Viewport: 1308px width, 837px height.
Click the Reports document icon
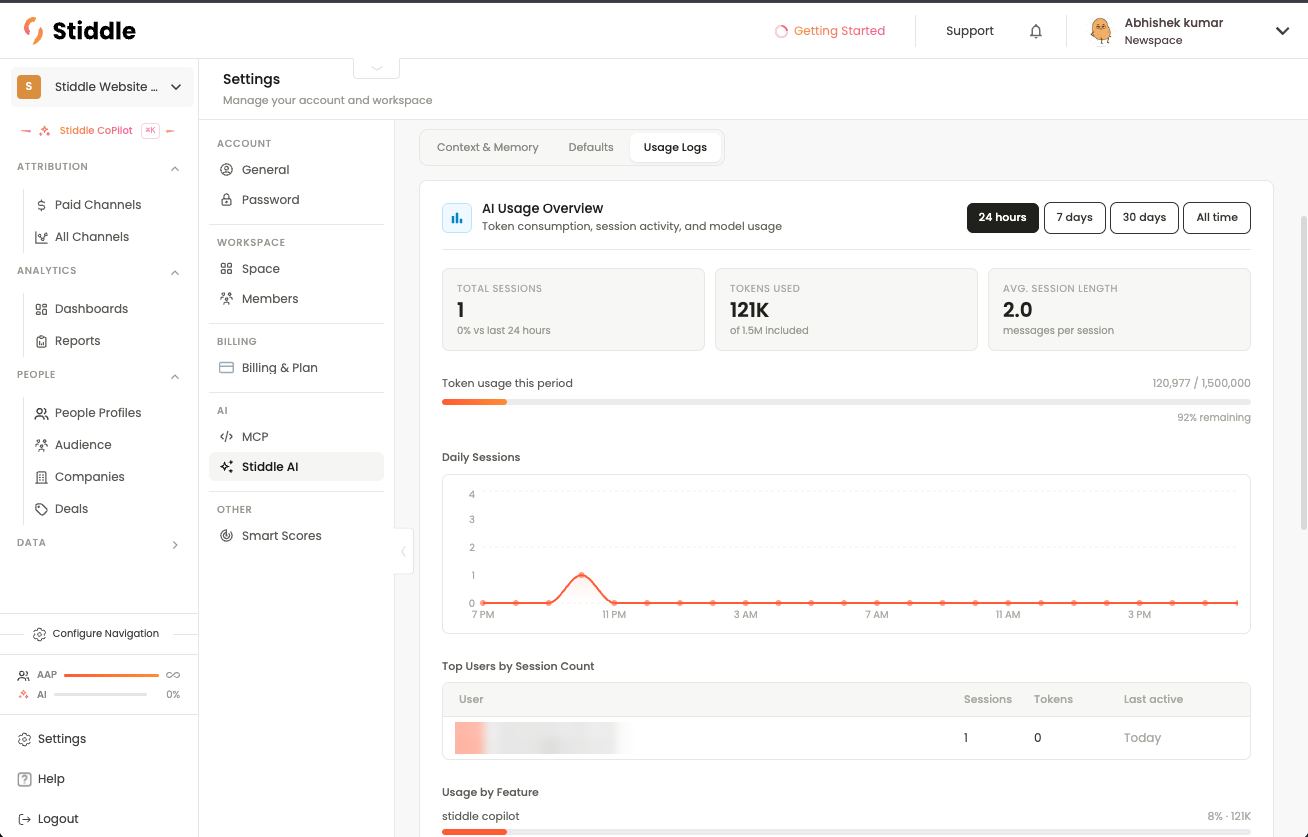coord(41,341)
